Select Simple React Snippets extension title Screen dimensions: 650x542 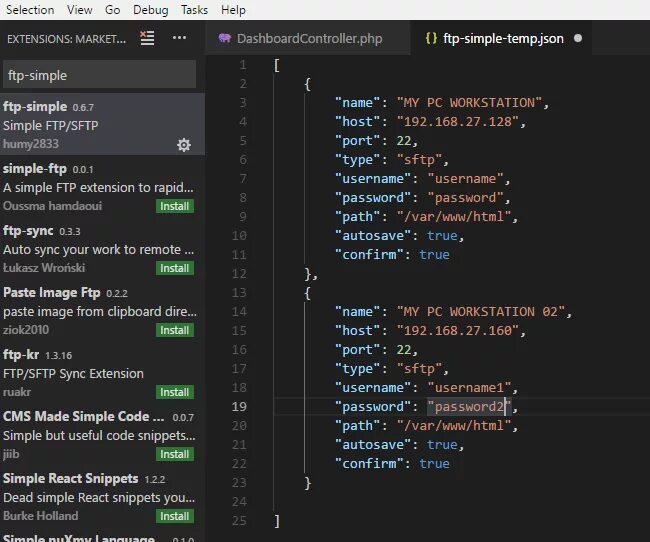(70, 479)
